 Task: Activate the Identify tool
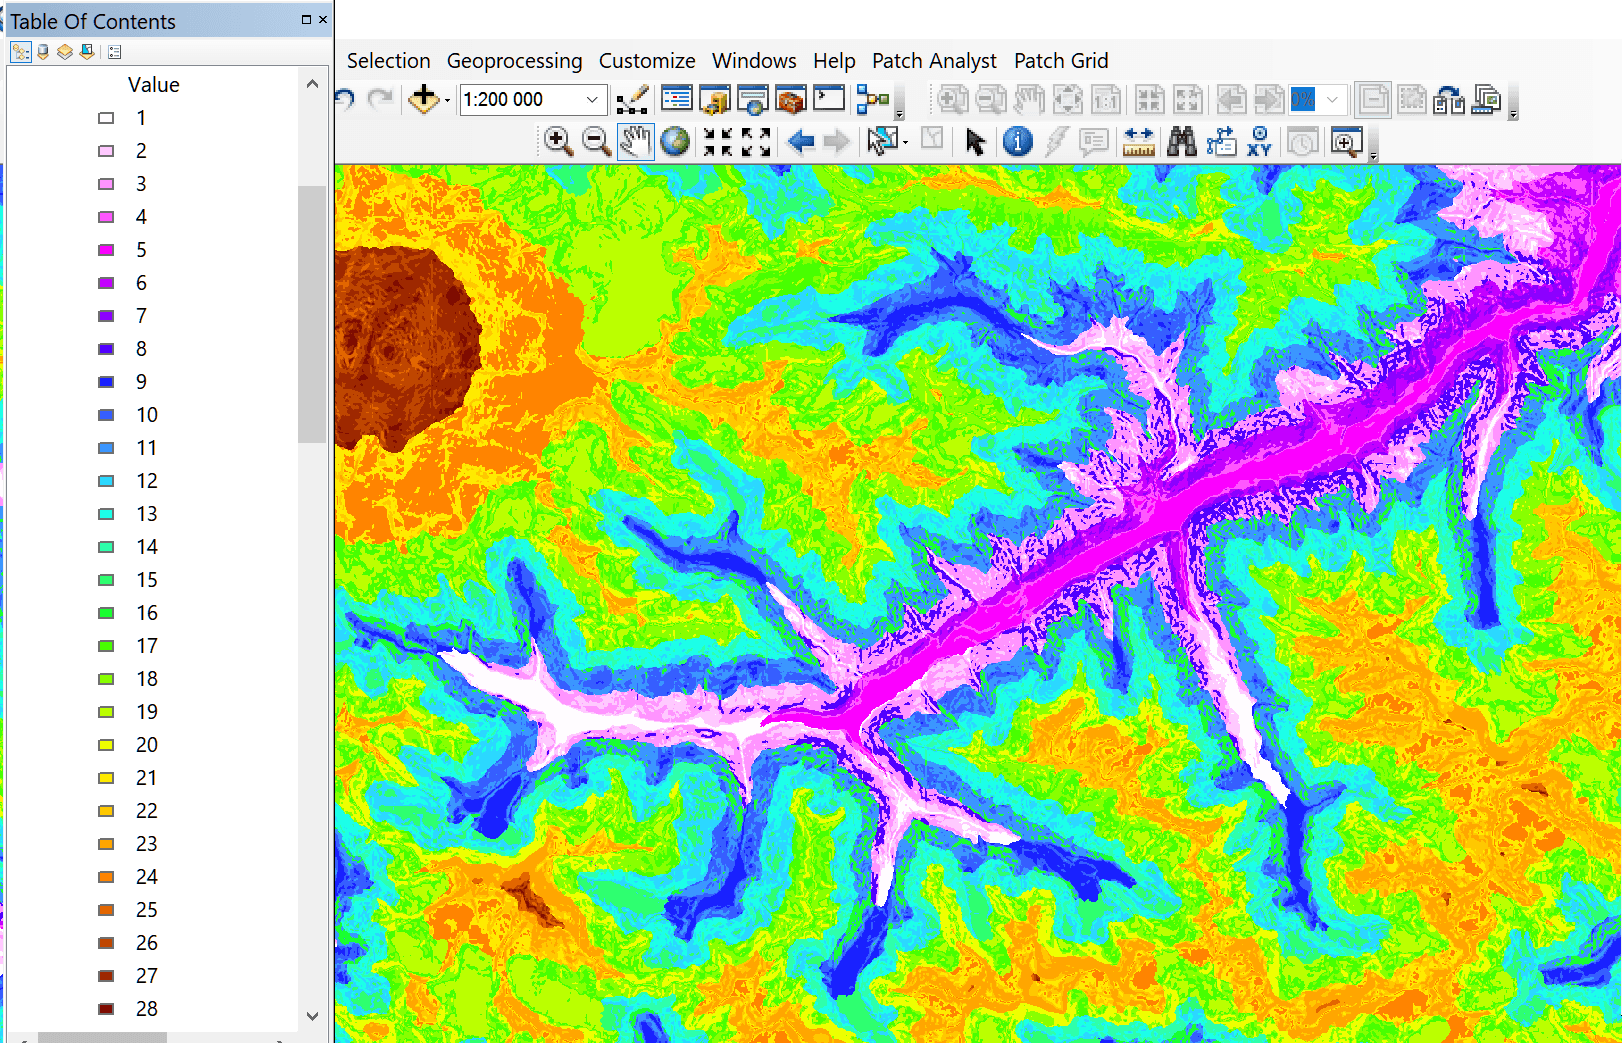(x=1017, y=142)
